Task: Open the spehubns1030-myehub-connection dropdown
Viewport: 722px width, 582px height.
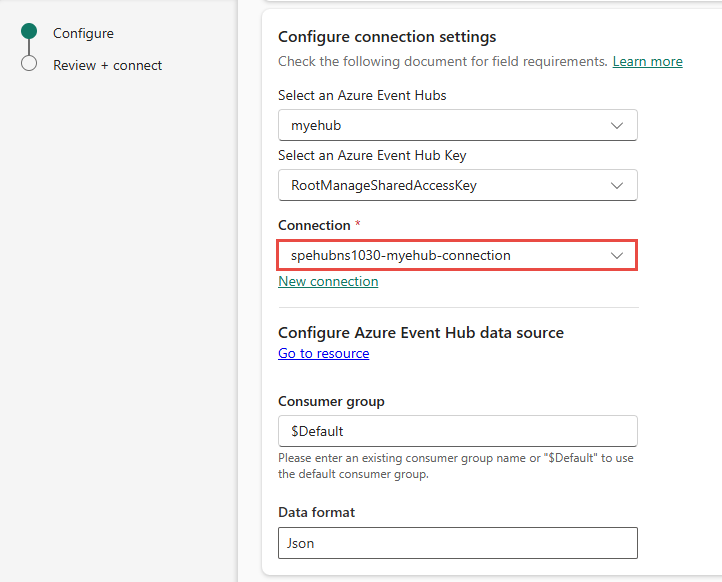Action: pos(457,255)
